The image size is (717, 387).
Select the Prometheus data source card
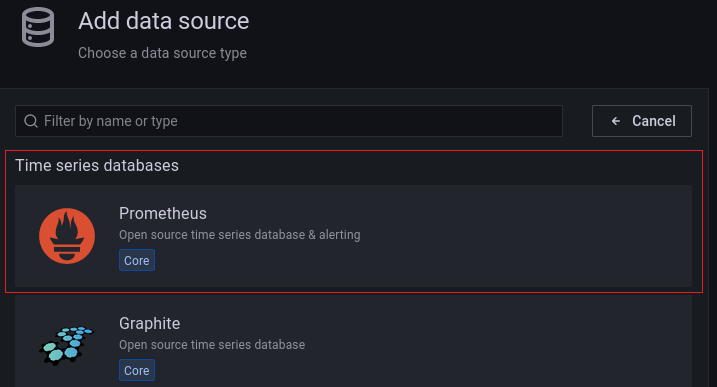pyautogui.click(x=353, y=236)
